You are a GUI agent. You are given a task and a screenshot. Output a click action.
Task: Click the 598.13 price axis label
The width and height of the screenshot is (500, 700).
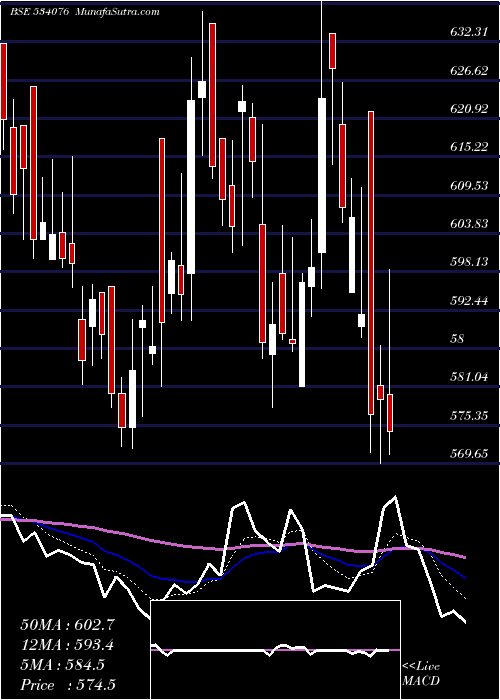[x=469, y=262]
